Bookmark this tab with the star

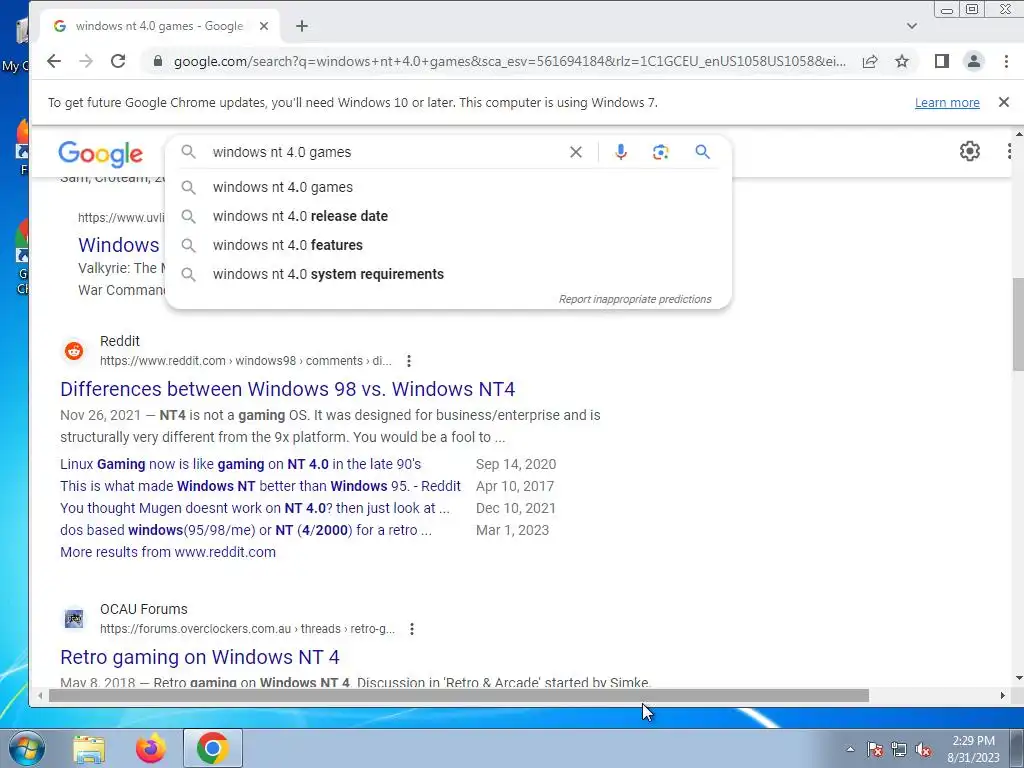(902, 61)
